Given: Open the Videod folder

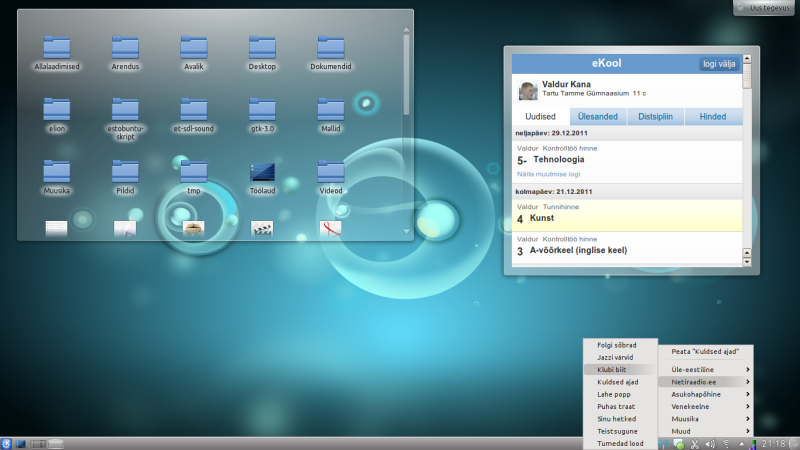Looking at the screenshot, I should [x=331, y=177].
